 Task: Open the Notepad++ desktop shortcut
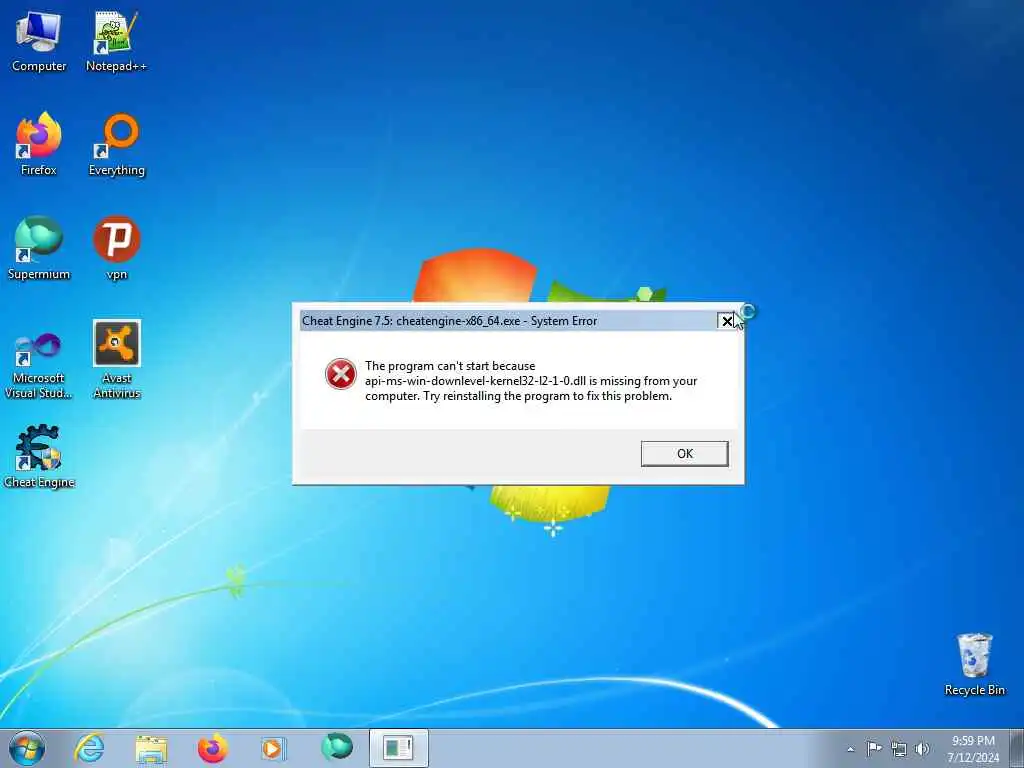pyautogui.click(x=116, y=40)
